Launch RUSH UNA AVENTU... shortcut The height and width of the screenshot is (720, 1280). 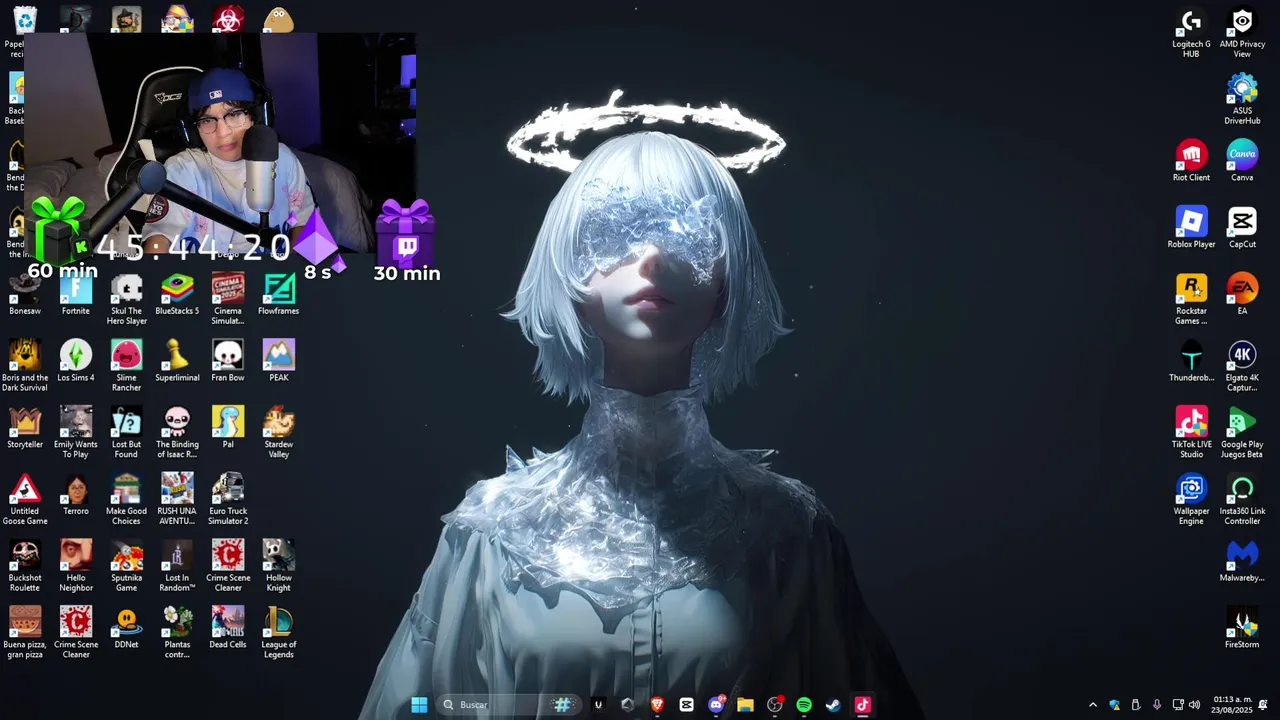point(177,500)
